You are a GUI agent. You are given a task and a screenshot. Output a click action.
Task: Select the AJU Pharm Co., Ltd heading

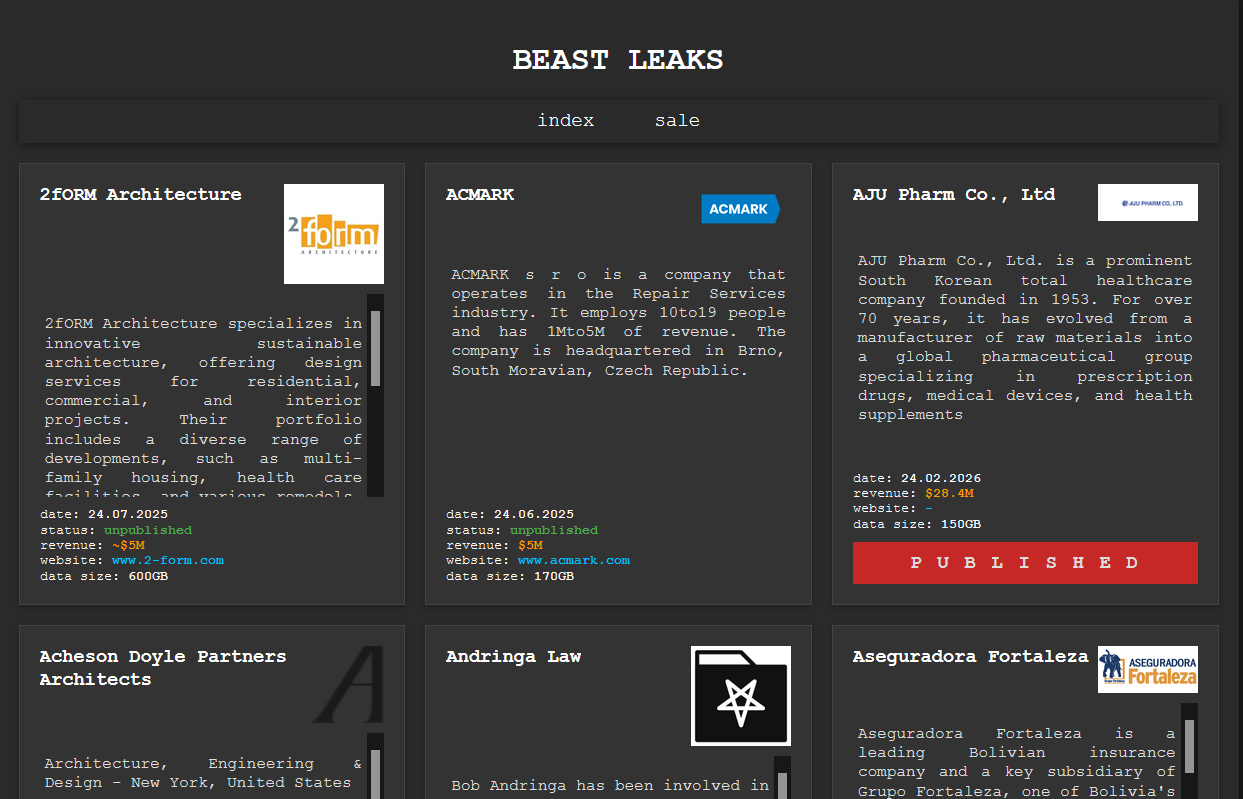pos(953,195)
